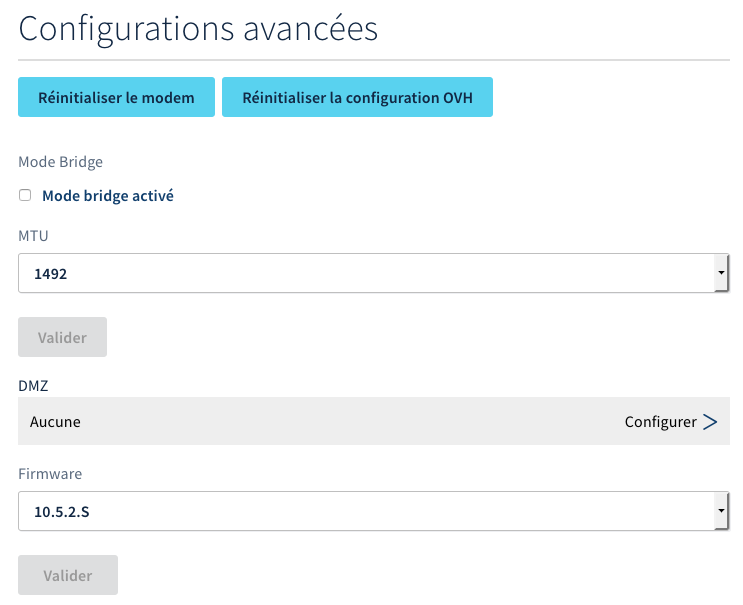
Task: Click the Firmware field label
Action: click(50, 473)
